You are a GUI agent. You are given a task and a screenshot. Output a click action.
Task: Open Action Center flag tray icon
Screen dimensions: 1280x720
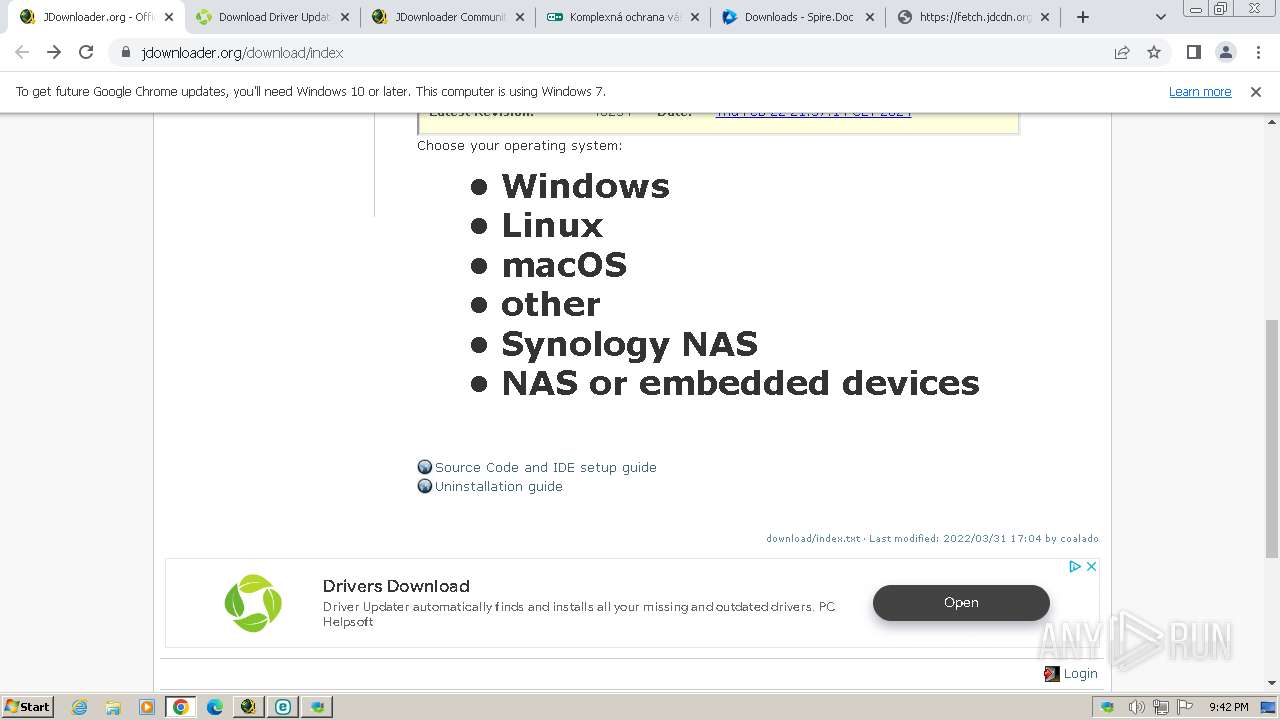(x=1186, y=707)
